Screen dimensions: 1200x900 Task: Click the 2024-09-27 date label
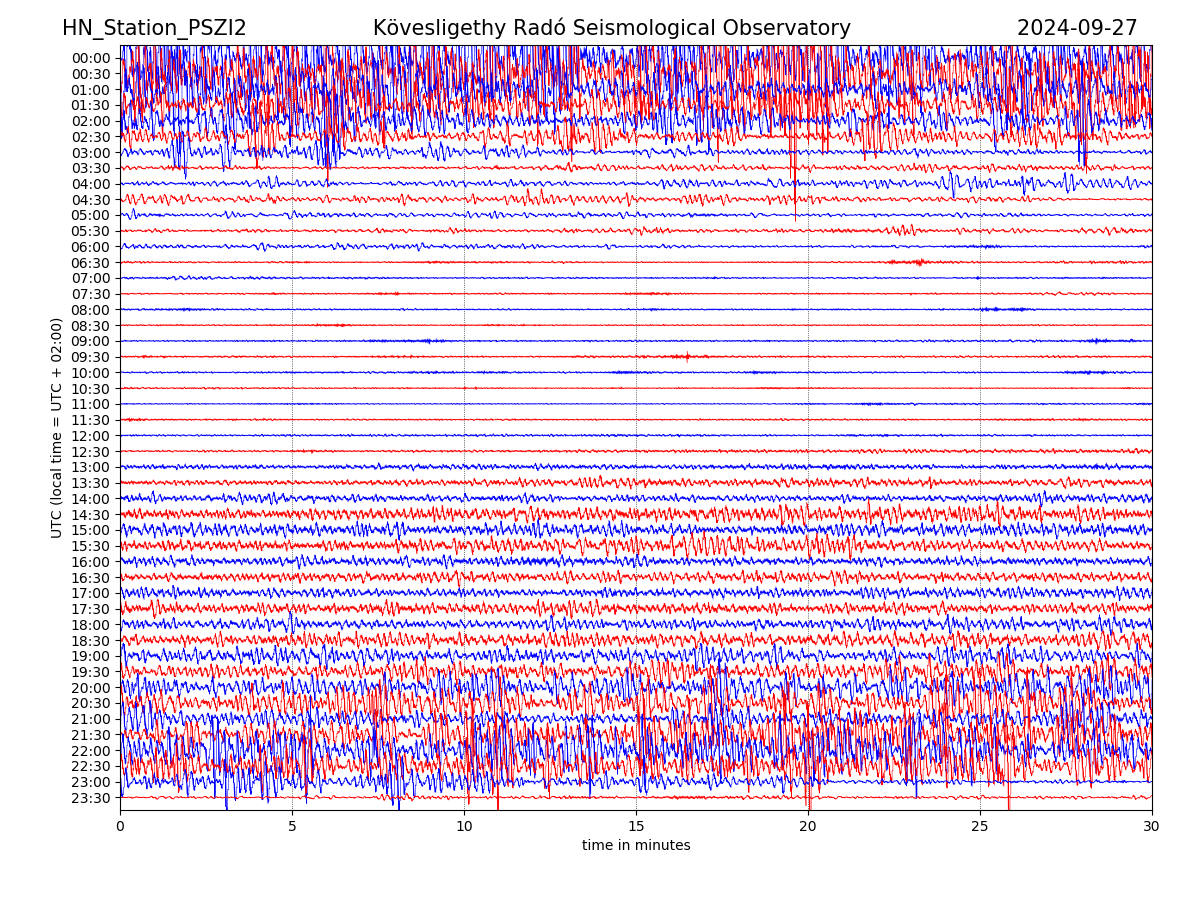tap(1076, 29)
